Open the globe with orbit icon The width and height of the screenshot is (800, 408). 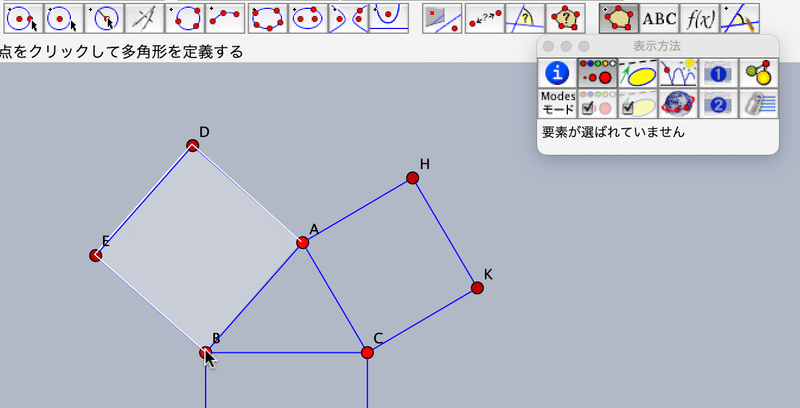pyautogui.click(x=678, y=104)
